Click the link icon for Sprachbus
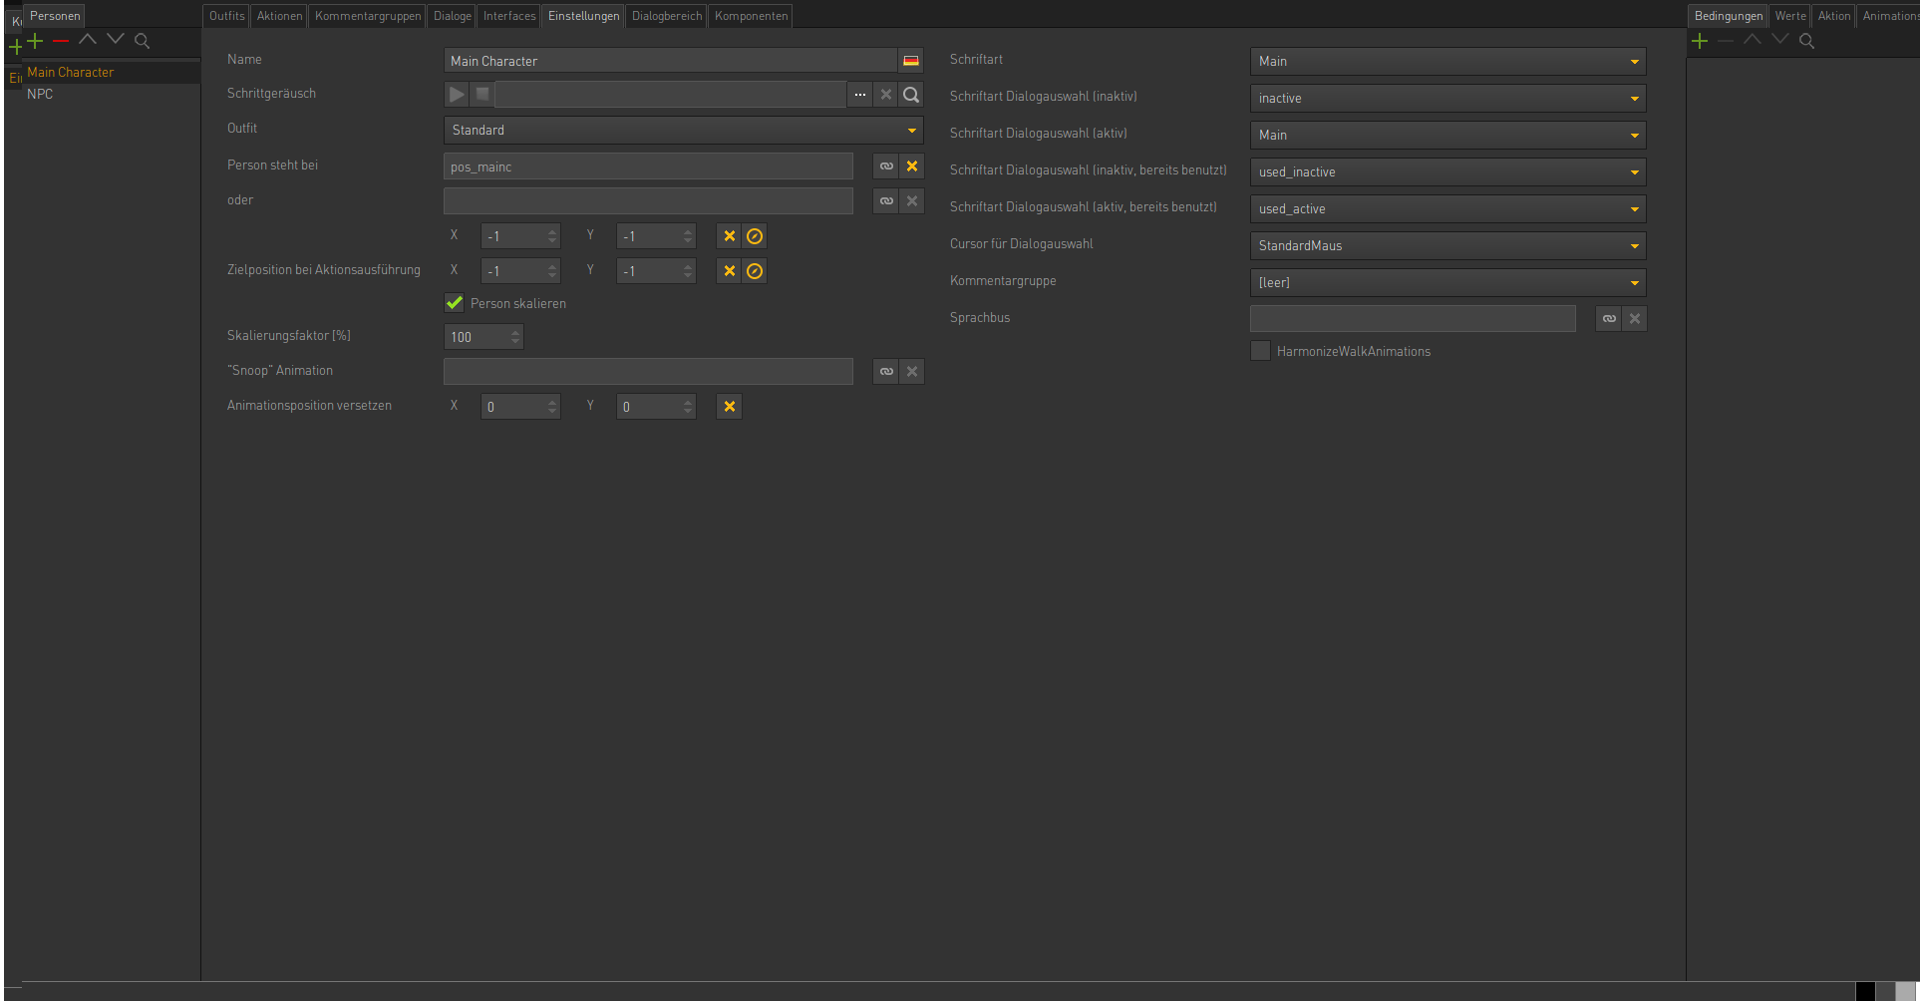1920x1001 pixels. pyautogui.click(x=1608, y=319)
